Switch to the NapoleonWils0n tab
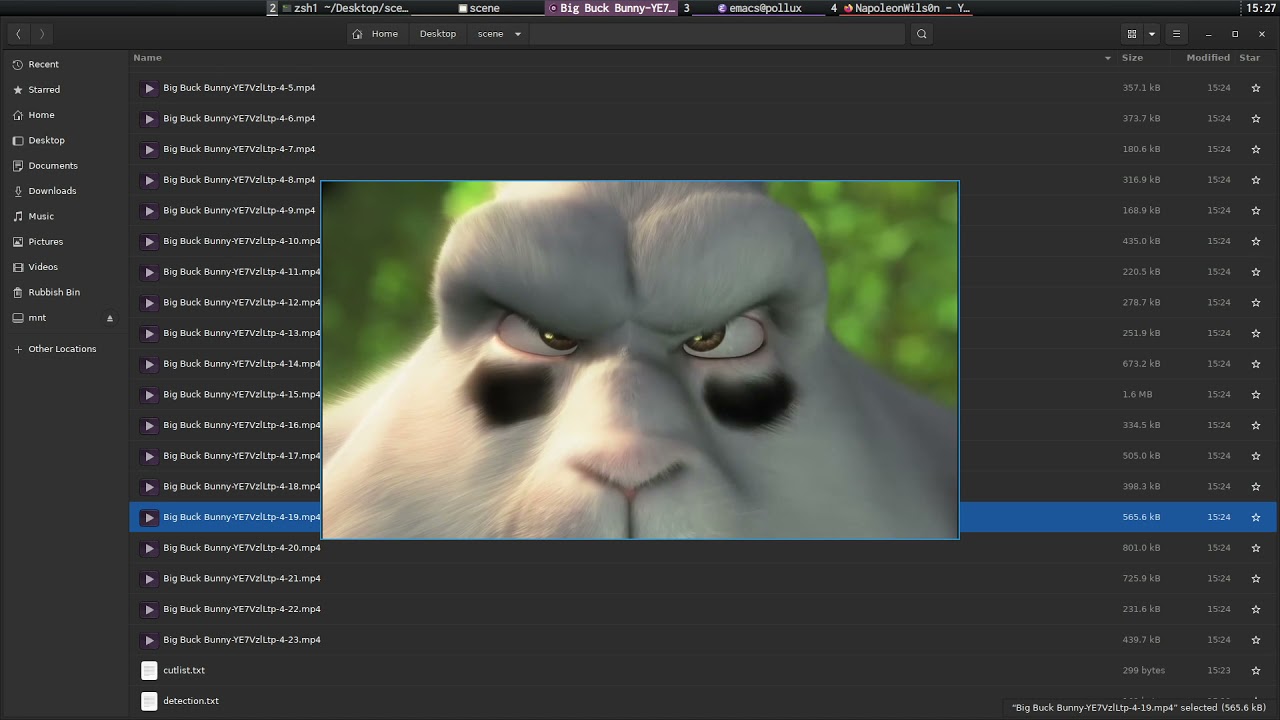Viewport: 1280px width, 720px height. click(906, 8)
